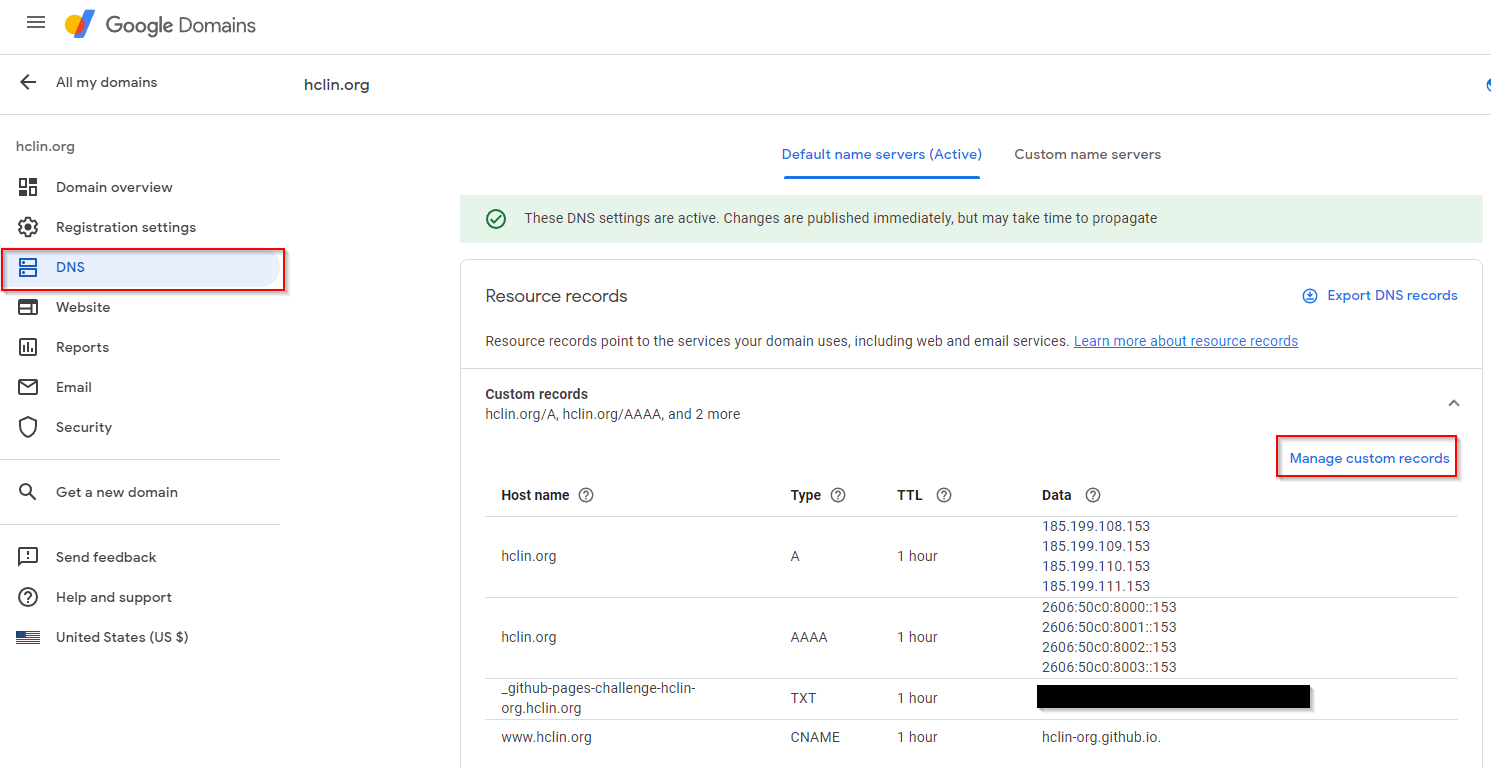This screenshot has height=768, width=1491.
Task: Click IP address 185.199.108.153
Action: pos(1096,526)
